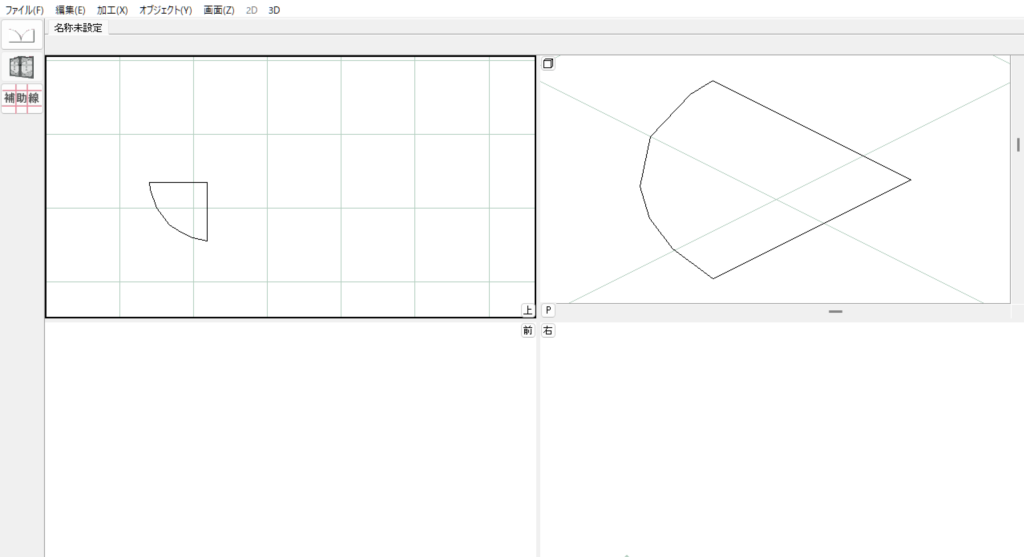The image size is (1024, 557).
Task: Click the 上 top view label
Action: pos(528,310)
